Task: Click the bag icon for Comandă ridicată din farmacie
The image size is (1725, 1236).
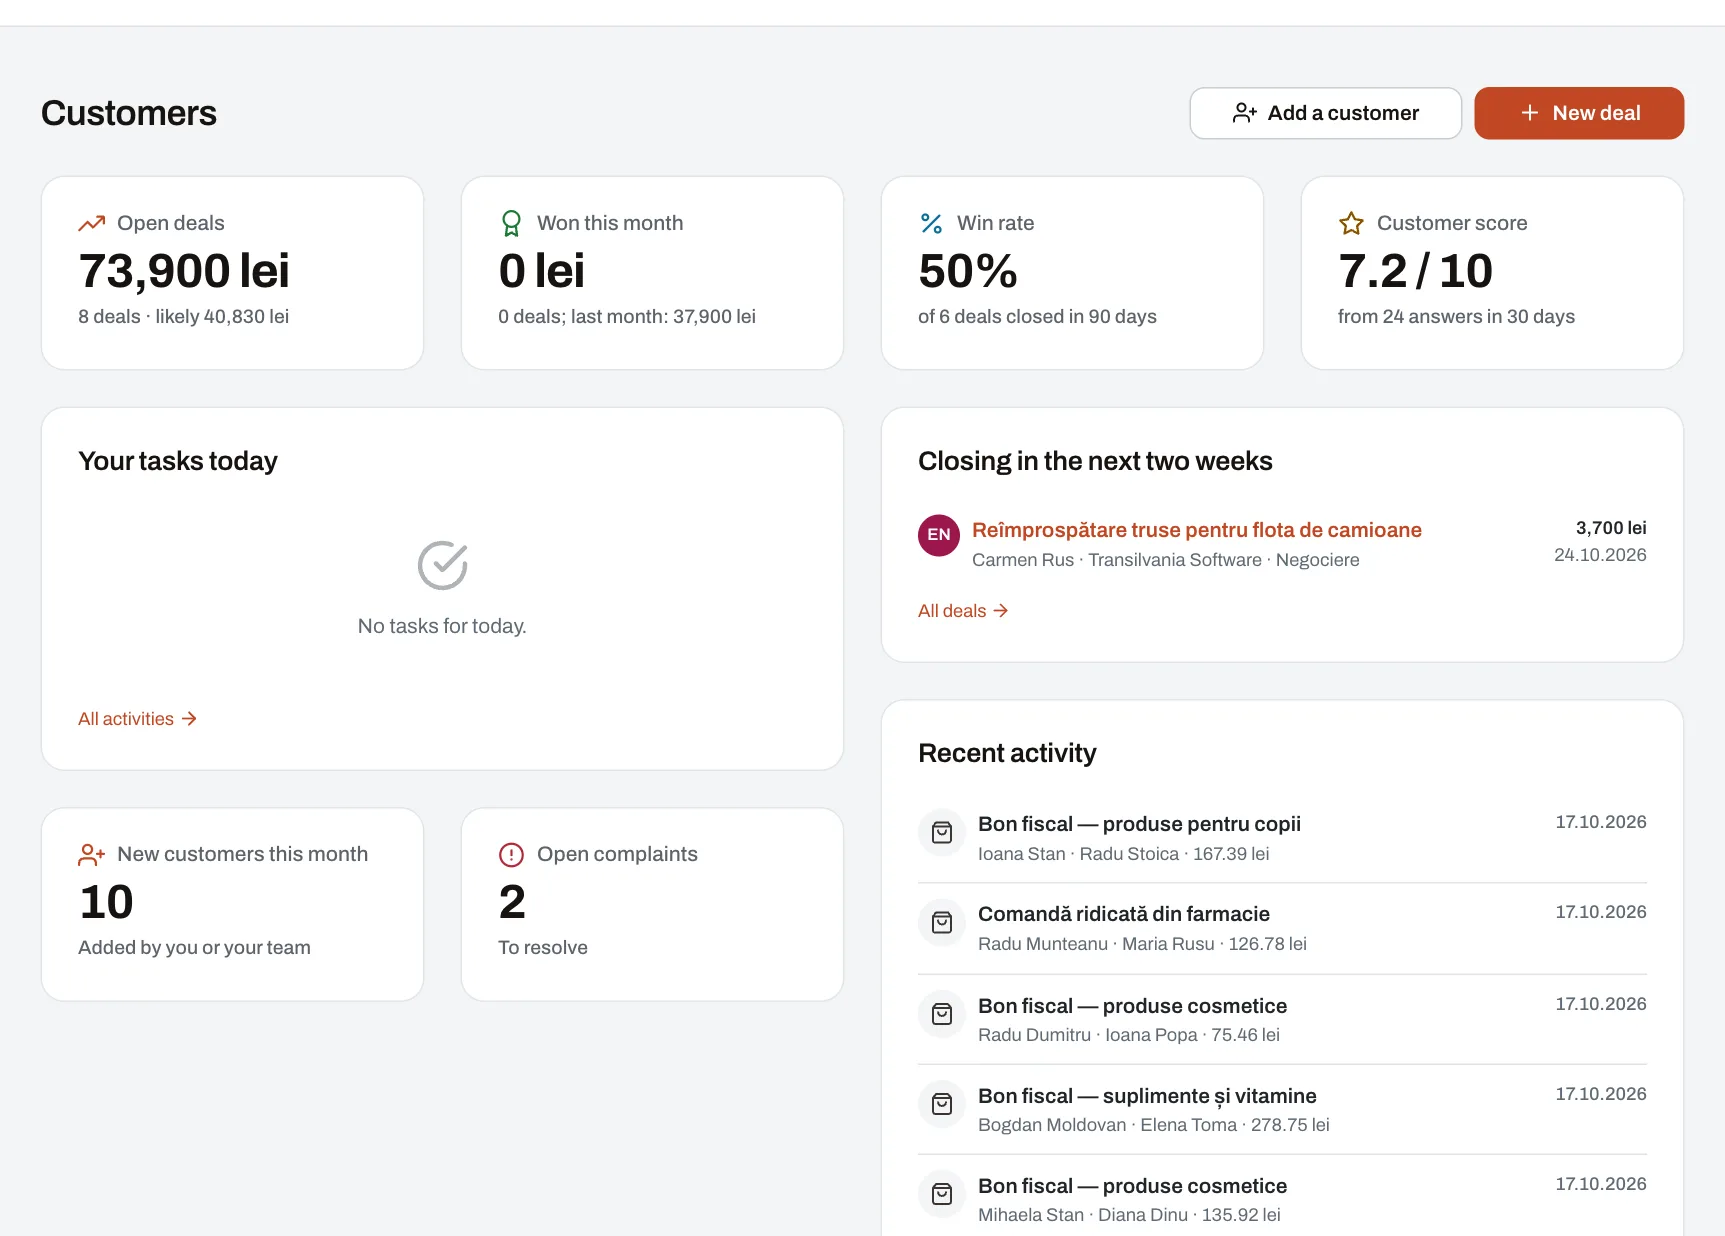Action: pyautogui.click(x=942, y=923)
